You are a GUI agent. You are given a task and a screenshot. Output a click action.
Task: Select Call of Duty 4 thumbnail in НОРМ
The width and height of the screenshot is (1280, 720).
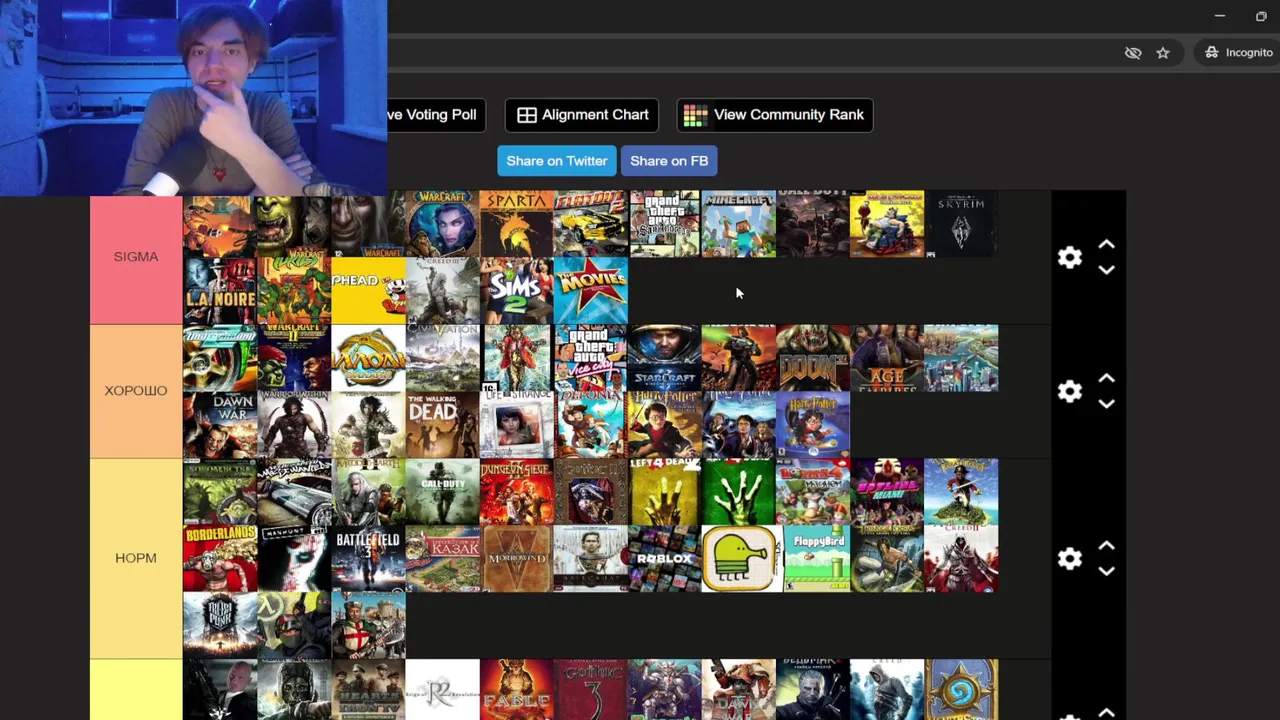click(442, 492)
